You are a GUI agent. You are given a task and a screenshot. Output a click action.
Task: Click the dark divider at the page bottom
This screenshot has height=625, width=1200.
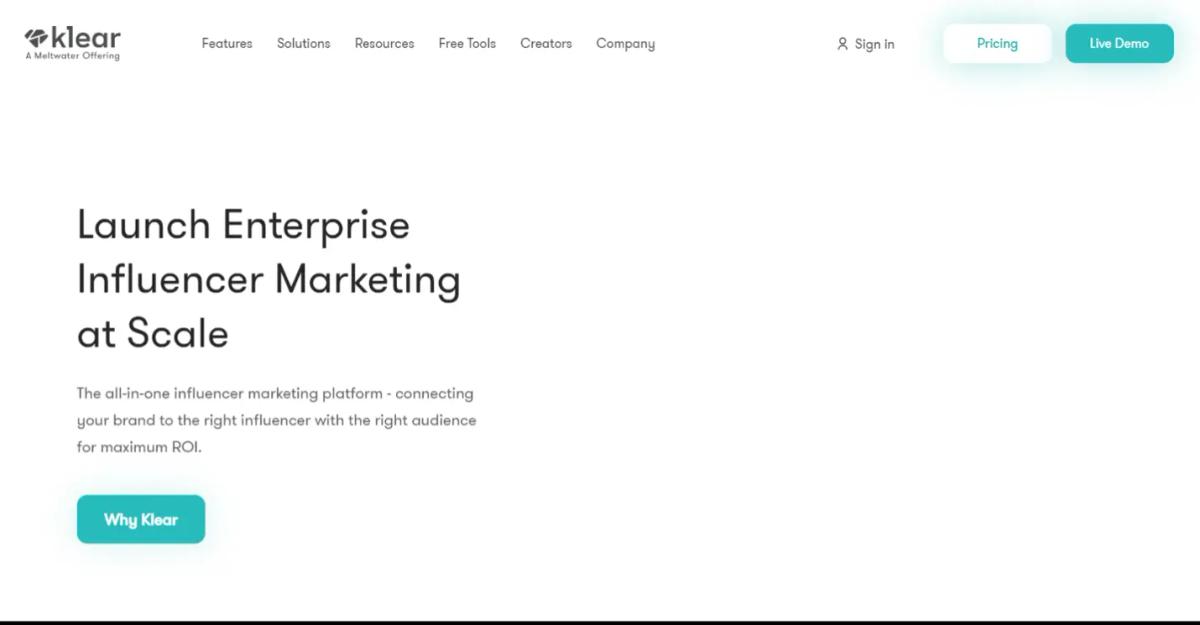[x=600, y=621]
